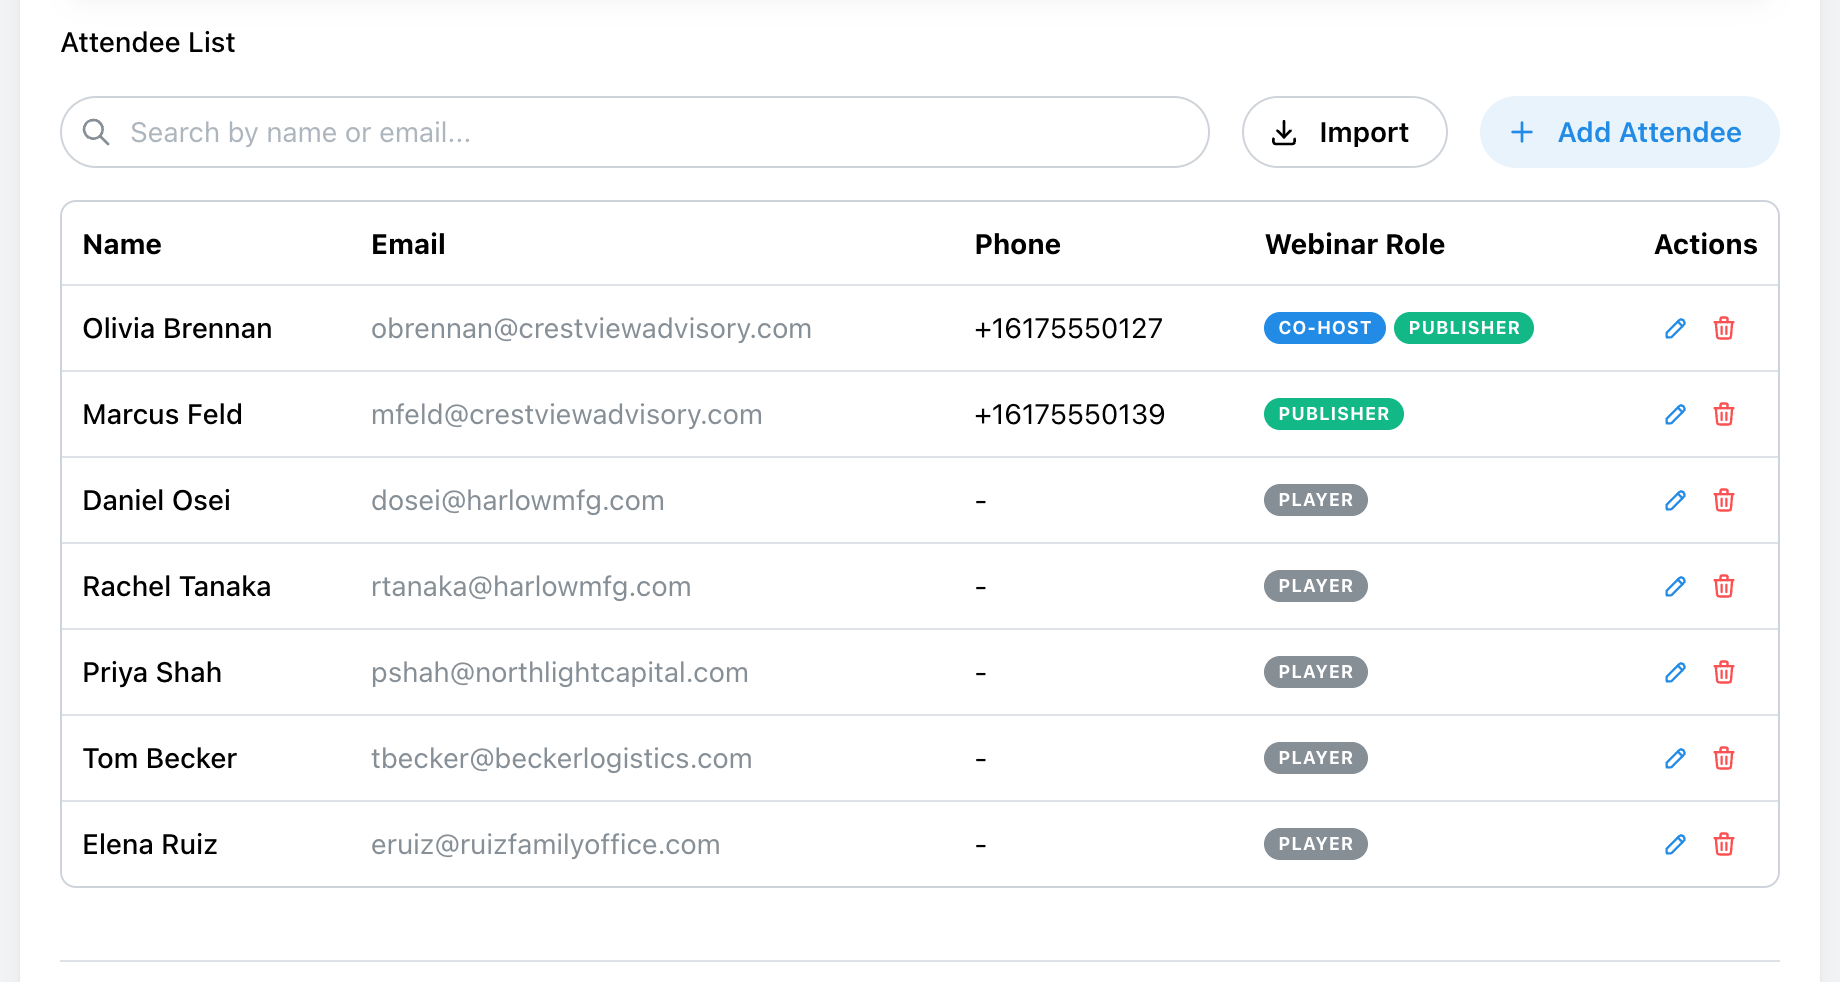Click phone number +16175550139
This screenshot has height=982, width=1840.
click(x=1070, y=414)
